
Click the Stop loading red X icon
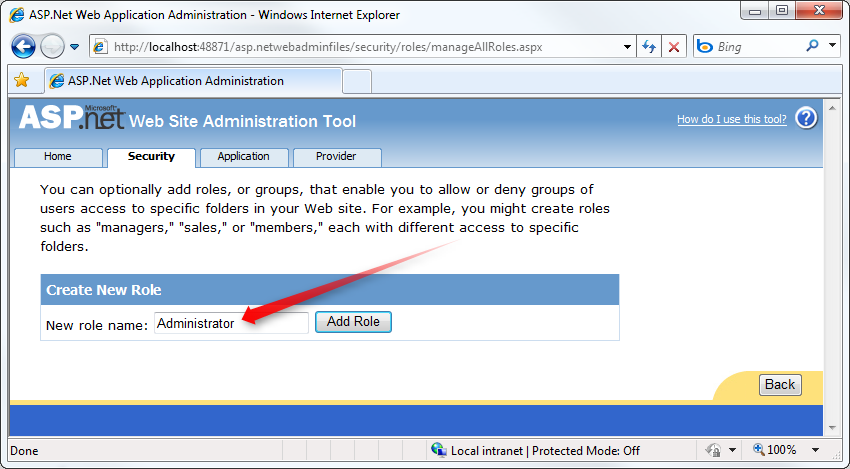[675, 47]
